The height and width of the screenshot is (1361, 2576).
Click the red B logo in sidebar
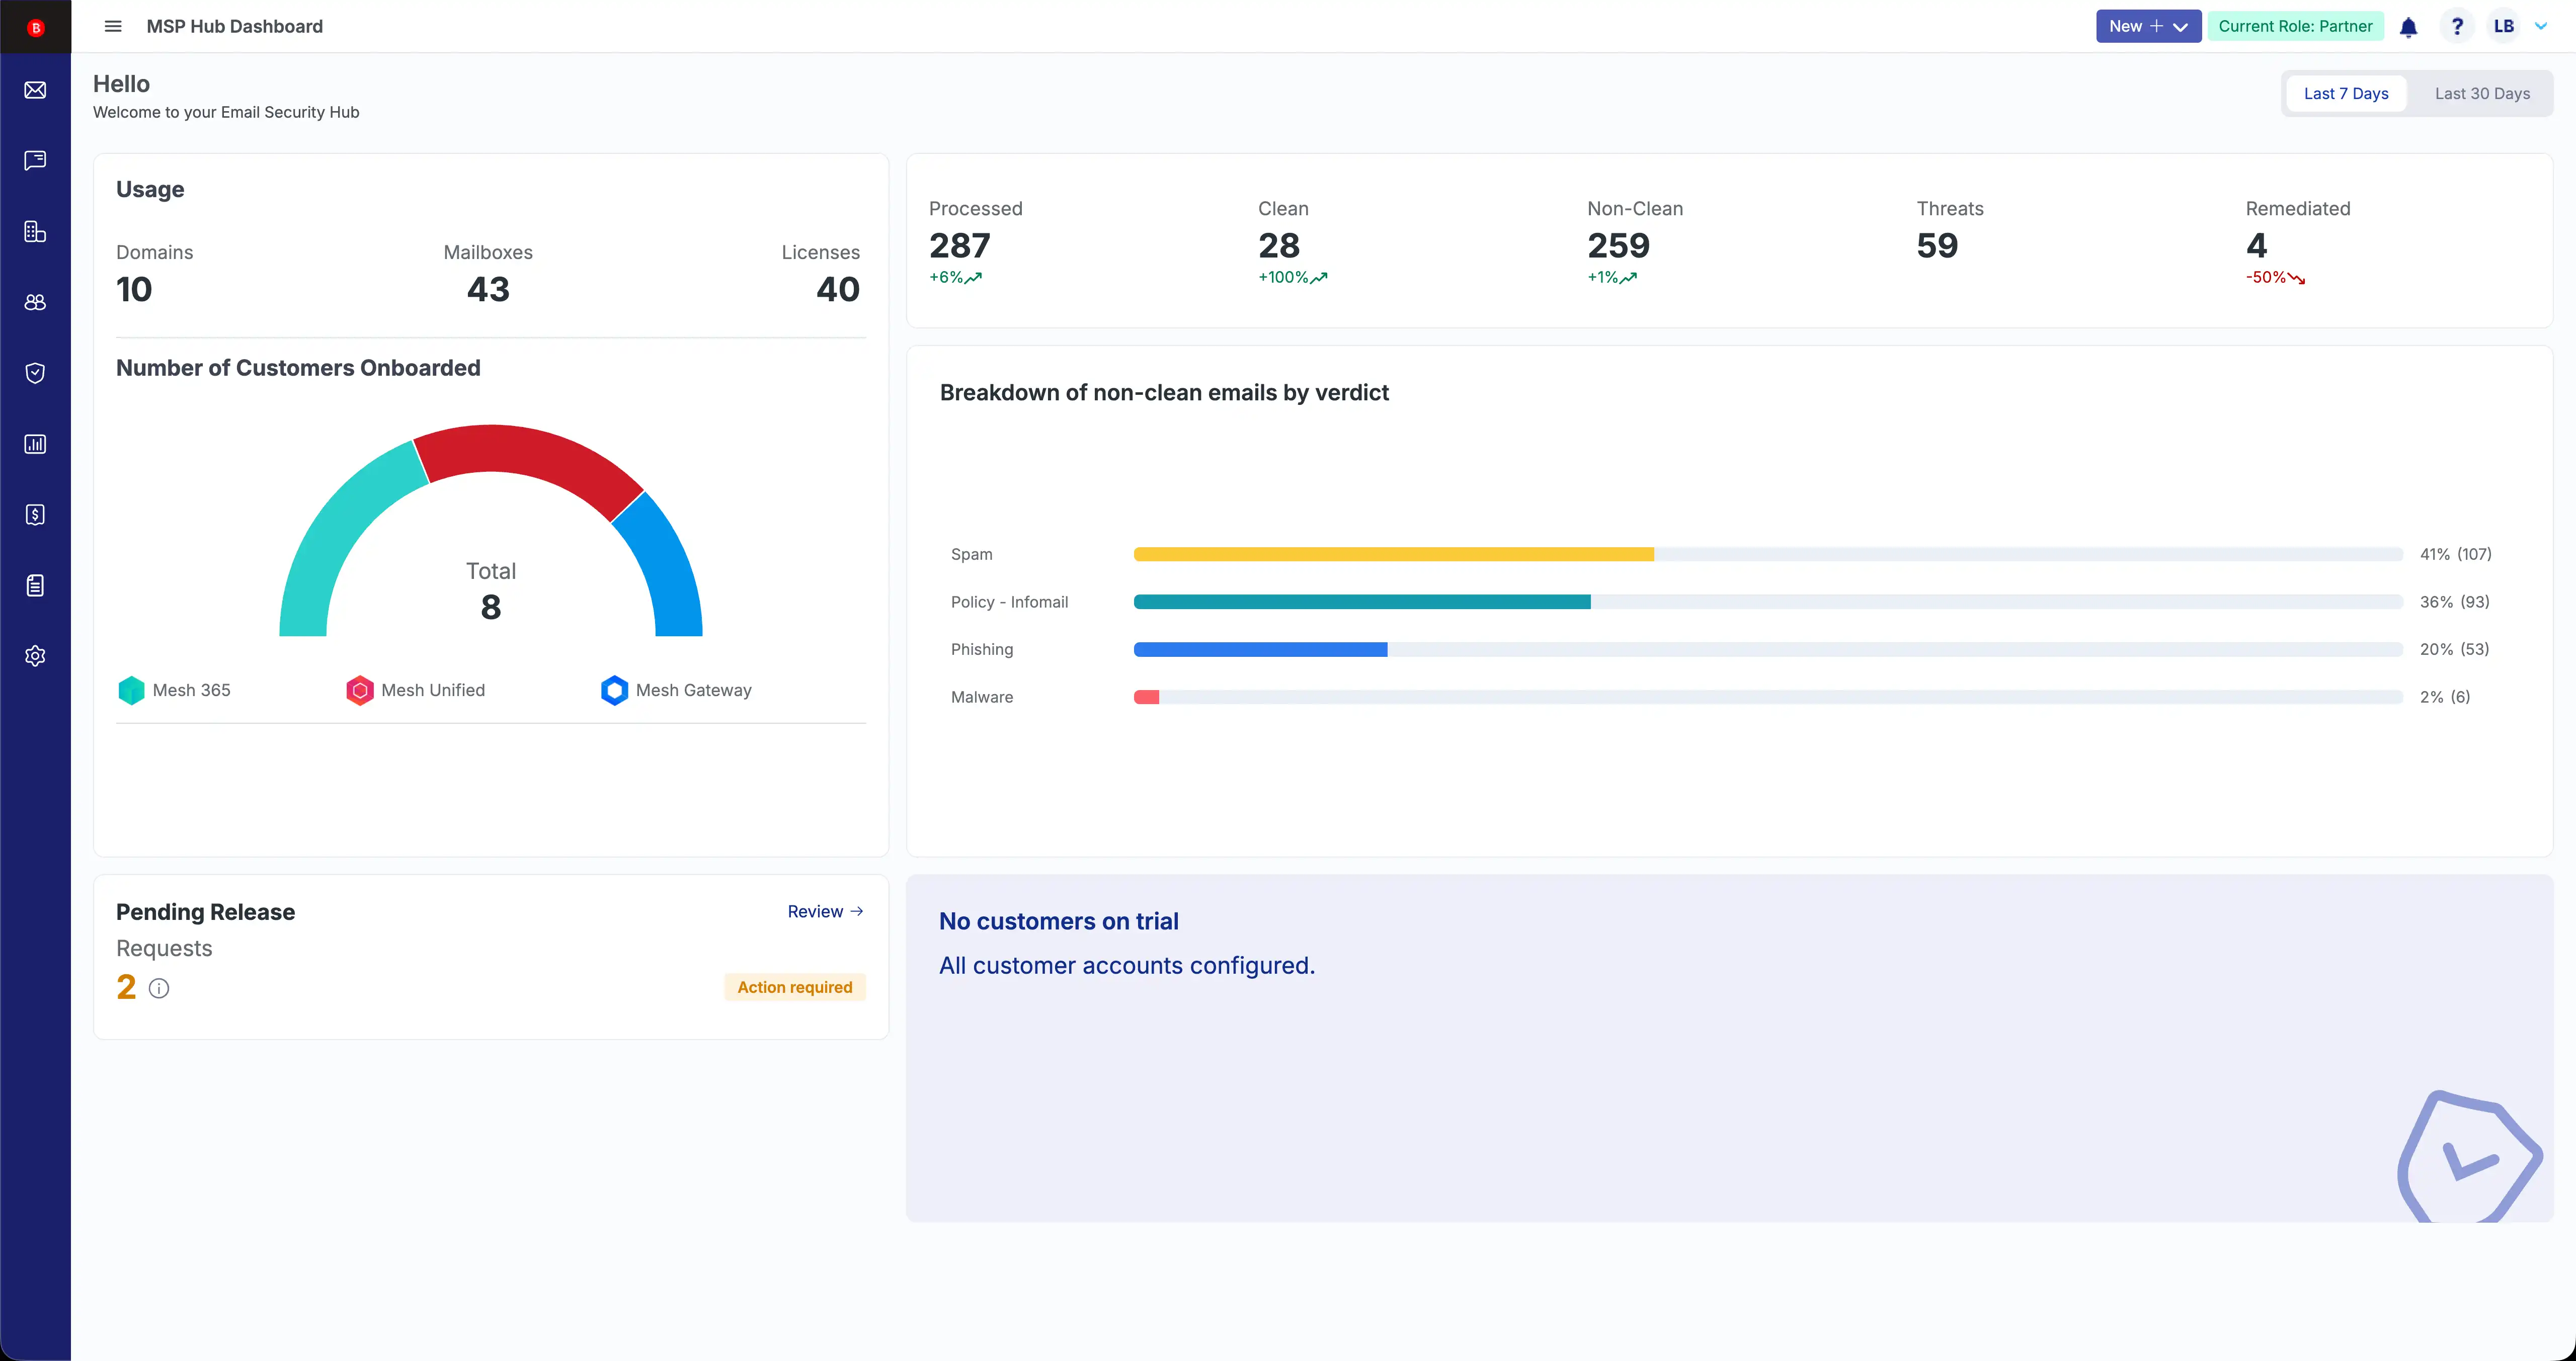[36, 27]
